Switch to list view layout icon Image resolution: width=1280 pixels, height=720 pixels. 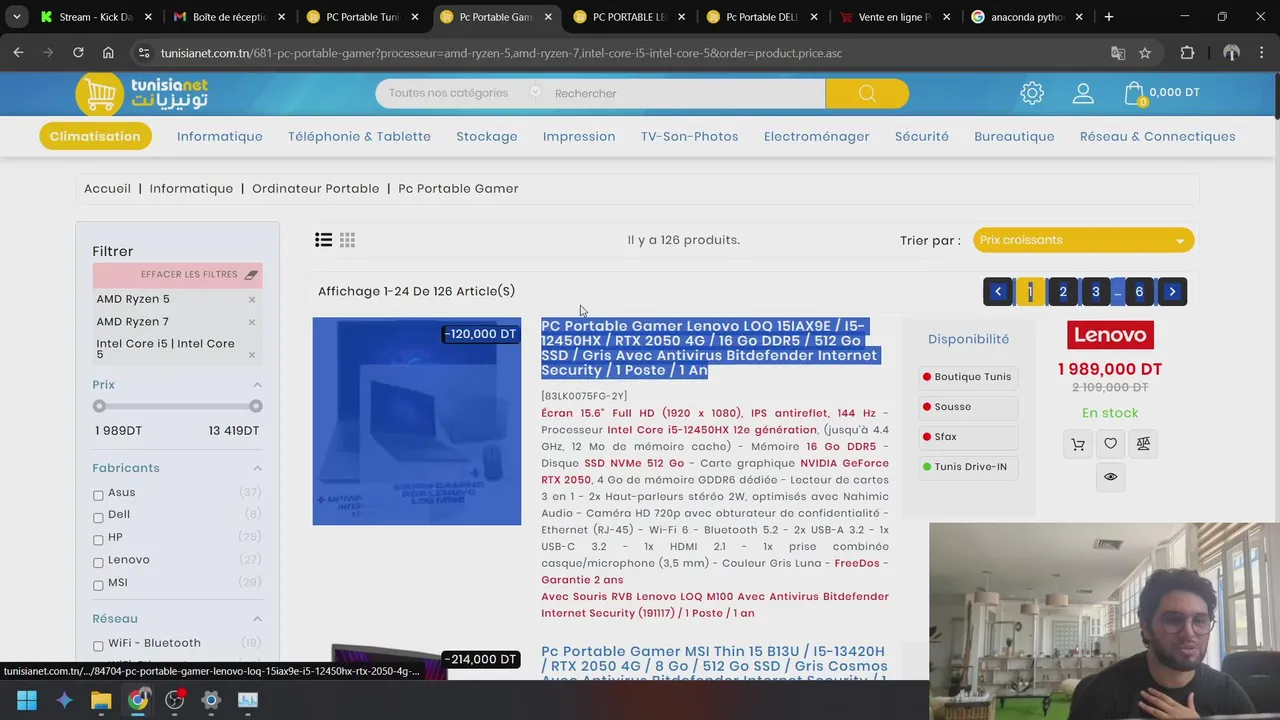323,240
